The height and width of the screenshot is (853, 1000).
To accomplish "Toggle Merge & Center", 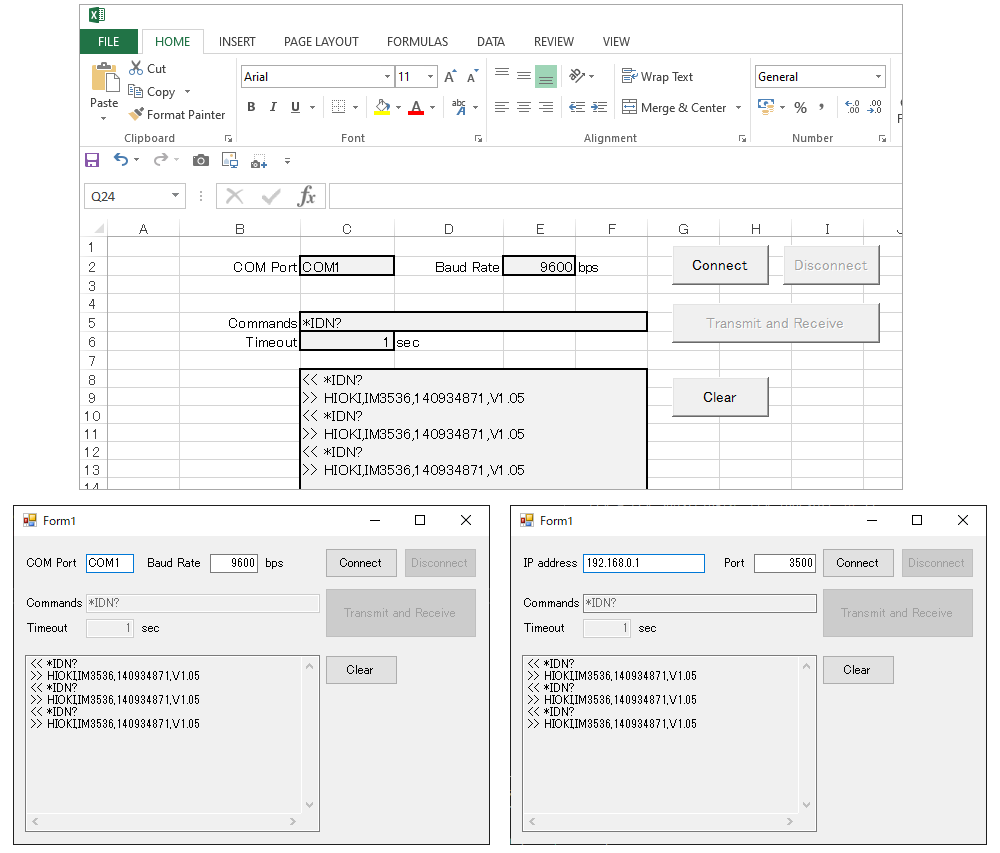I will 674,107.
